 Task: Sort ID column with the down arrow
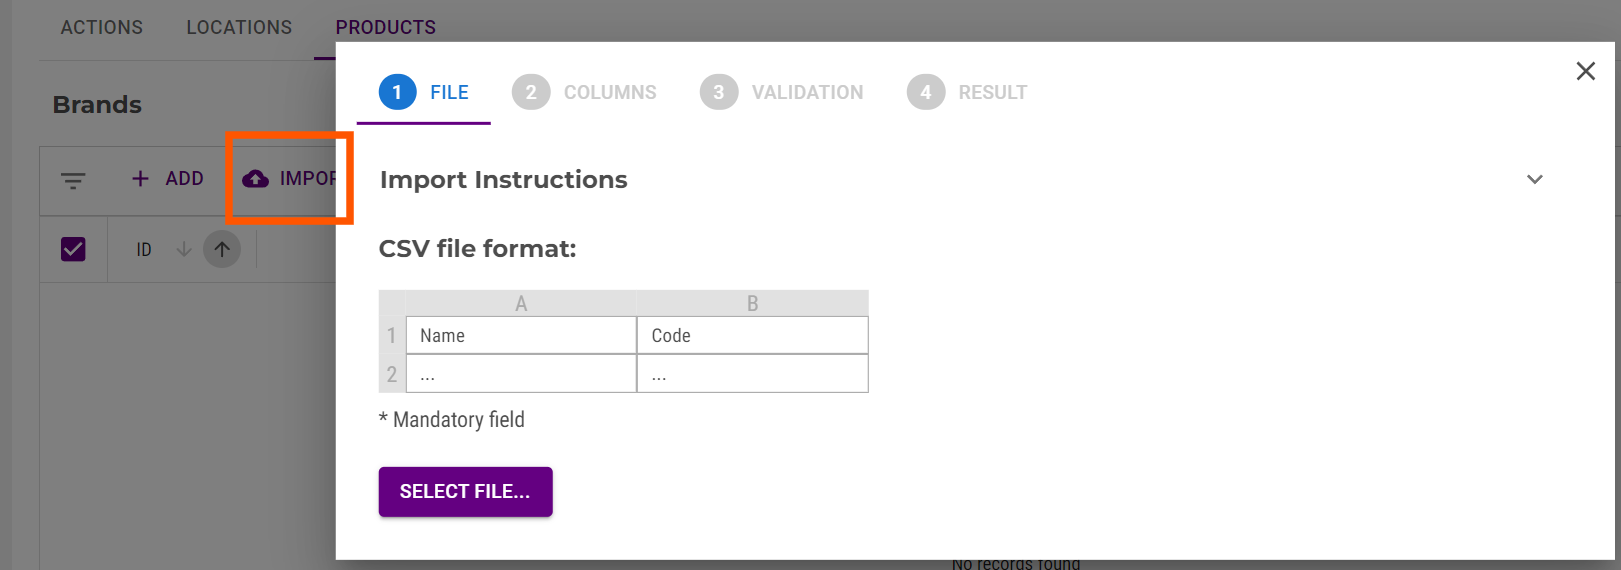tap(184, 249)
